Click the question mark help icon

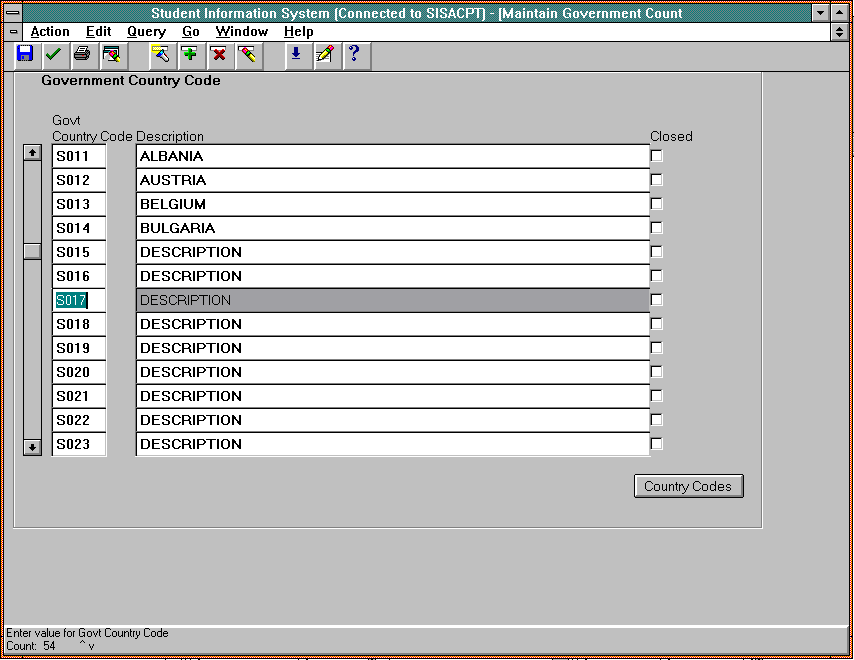(x=353, y=54)
